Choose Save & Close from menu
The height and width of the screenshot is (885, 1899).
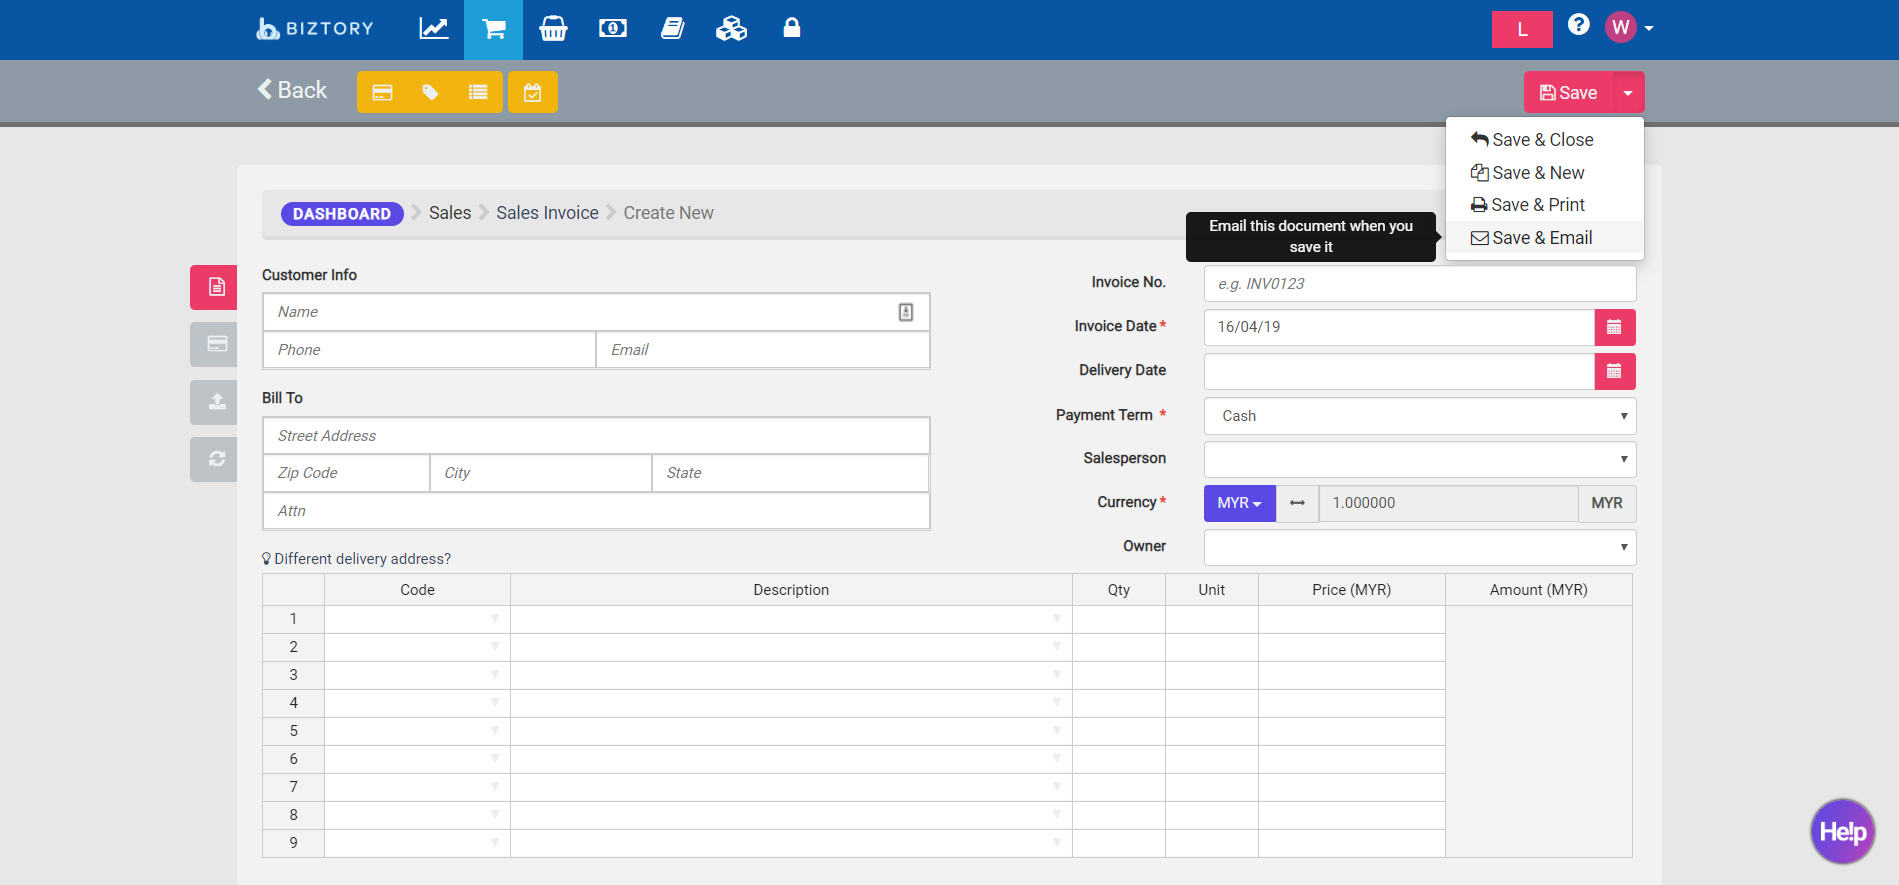pyautogui.click(x=1544, y=140)
